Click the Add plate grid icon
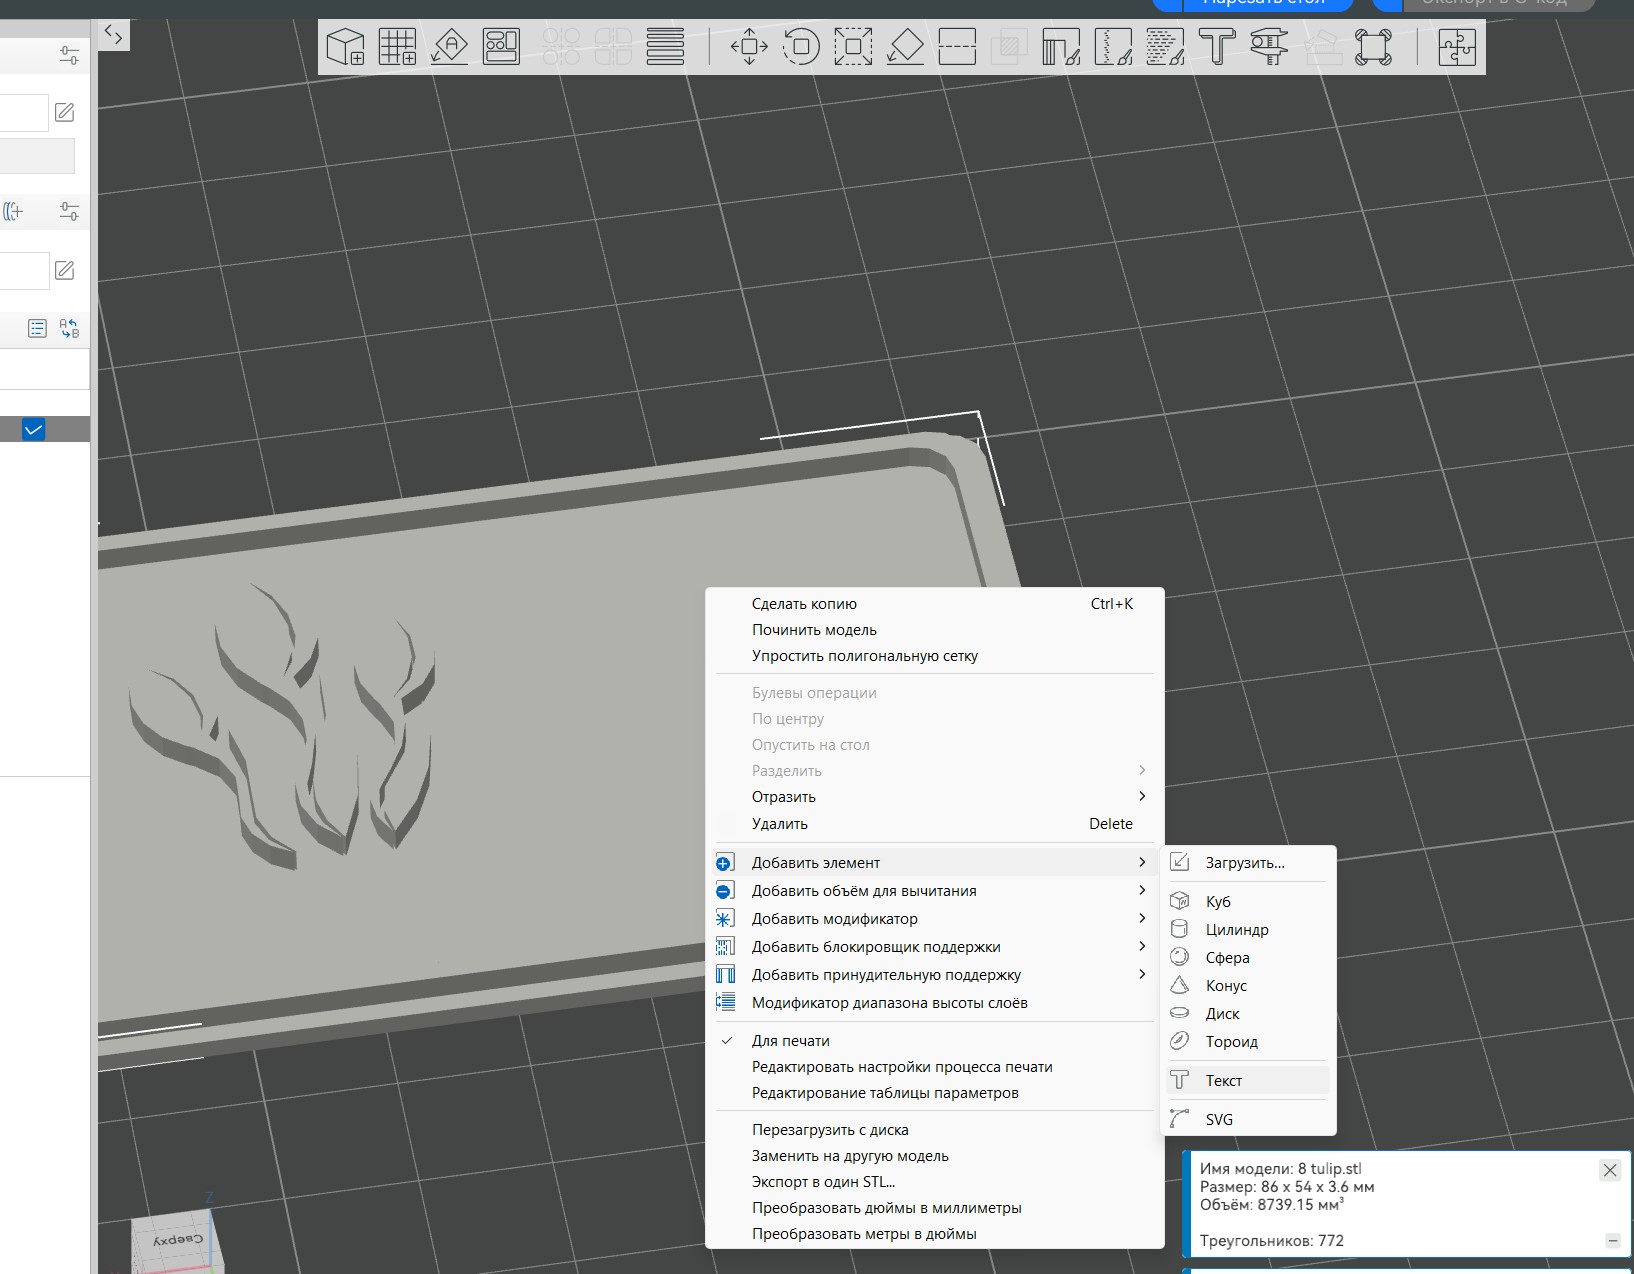Image resolution: width=1634 pixels, height=1274 pixels. point(398,47)
